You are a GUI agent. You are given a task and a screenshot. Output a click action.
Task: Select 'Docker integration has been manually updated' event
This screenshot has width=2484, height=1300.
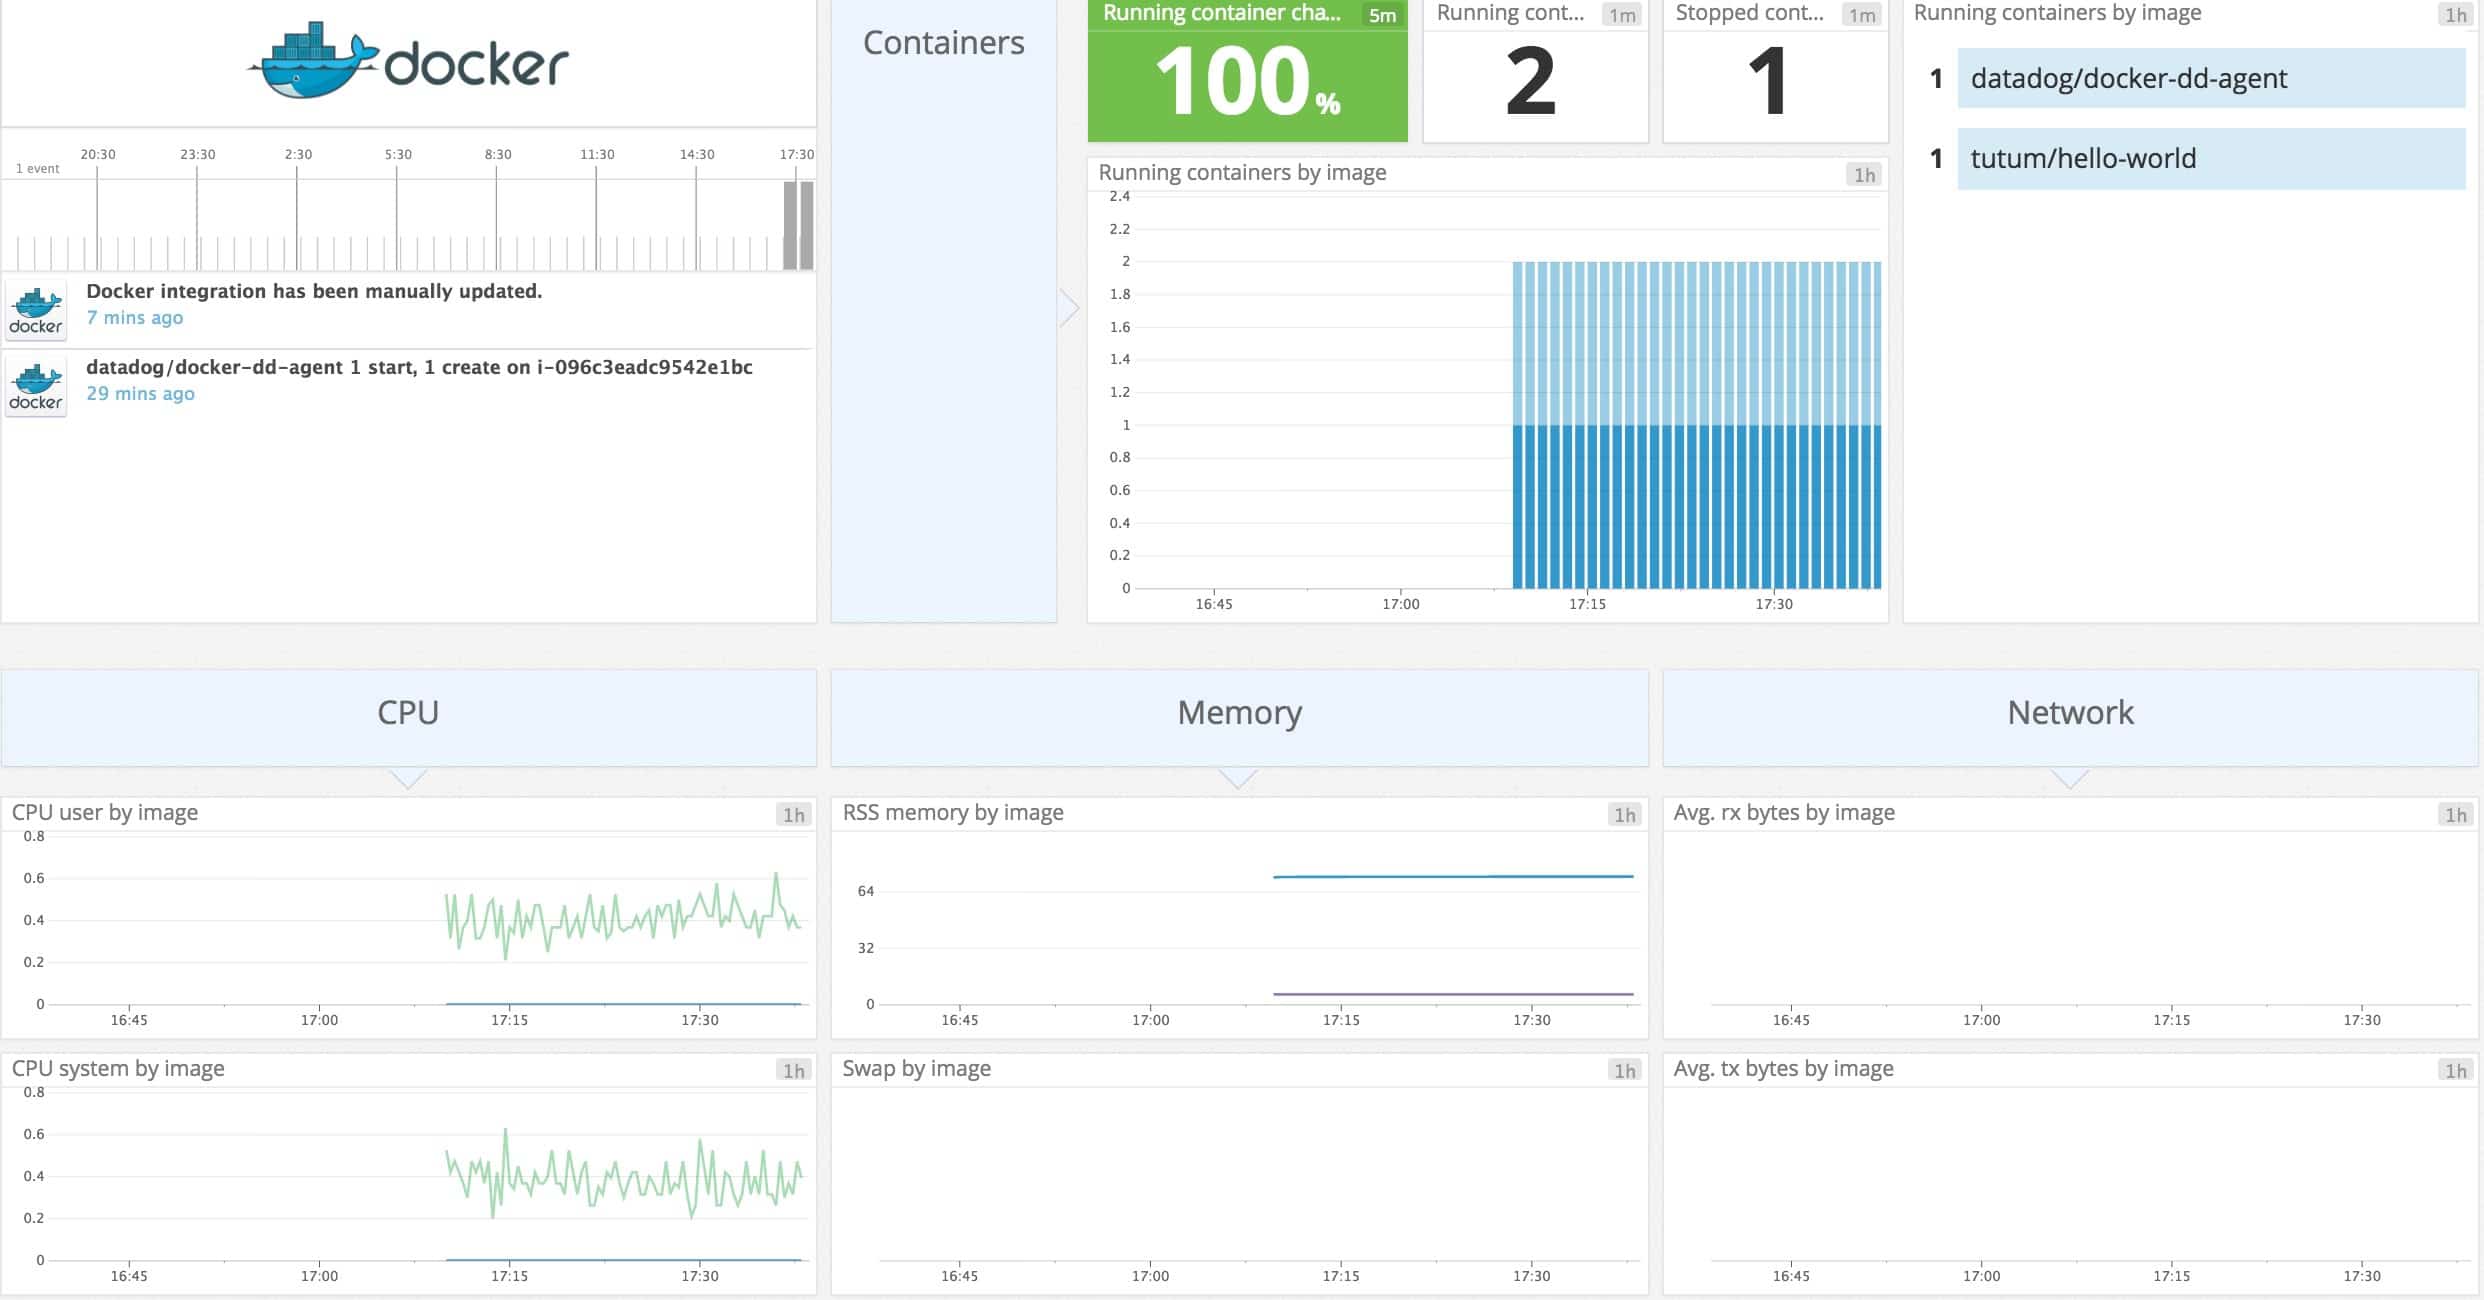coord(314,291)
